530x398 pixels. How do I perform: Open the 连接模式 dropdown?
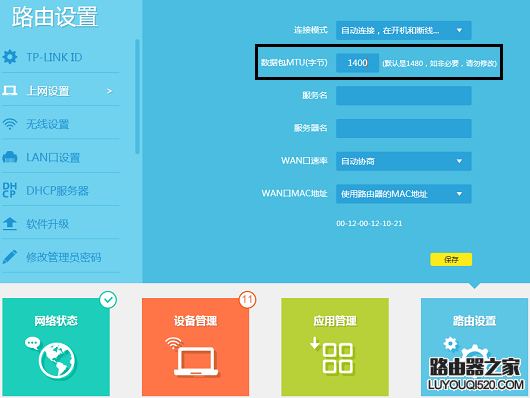tap(404, 30)
